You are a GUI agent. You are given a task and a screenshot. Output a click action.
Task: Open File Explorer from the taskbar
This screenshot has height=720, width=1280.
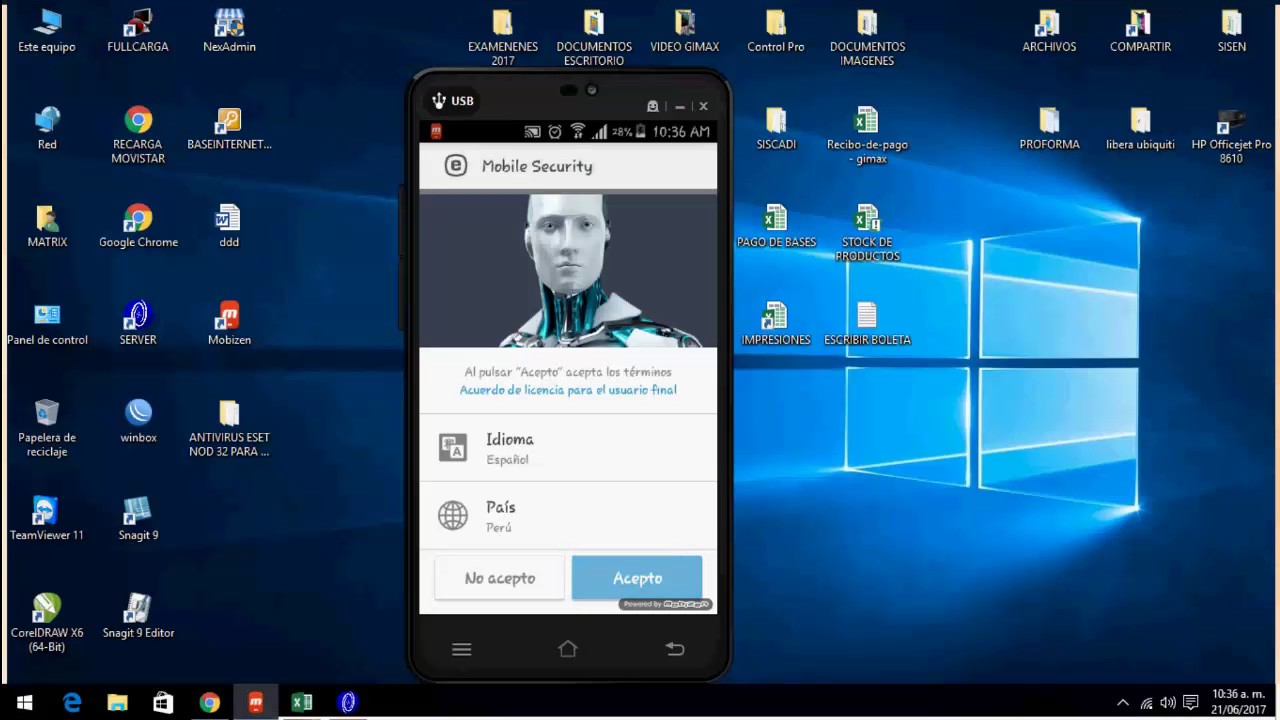click(x=117, y=702)
